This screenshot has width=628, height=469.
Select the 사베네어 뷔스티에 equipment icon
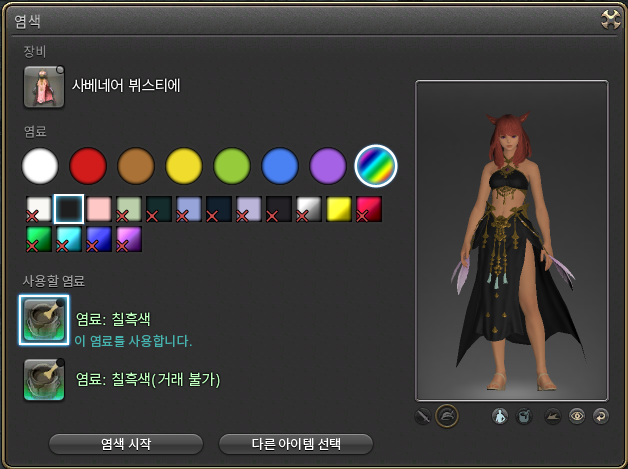44,87
